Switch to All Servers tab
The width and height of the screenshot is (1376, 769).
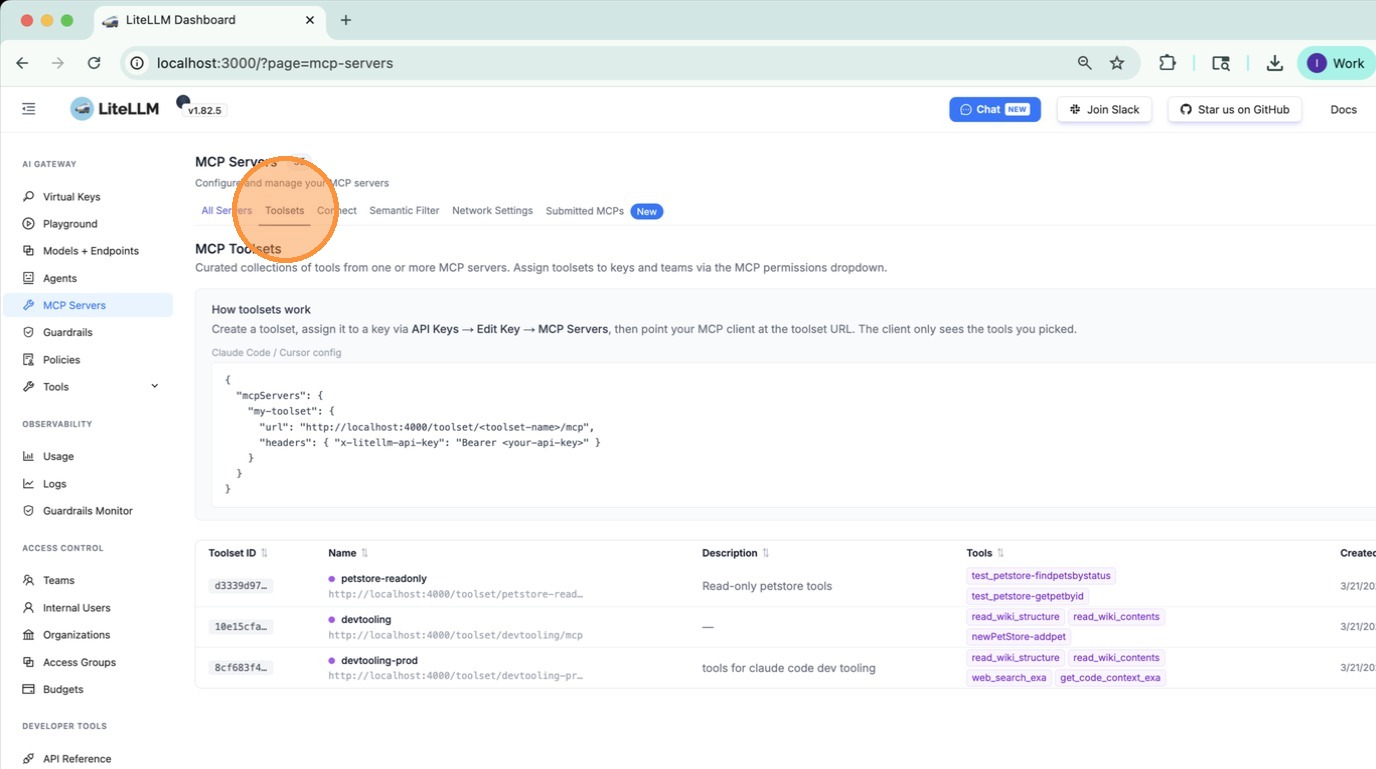[x=226, y=211]
